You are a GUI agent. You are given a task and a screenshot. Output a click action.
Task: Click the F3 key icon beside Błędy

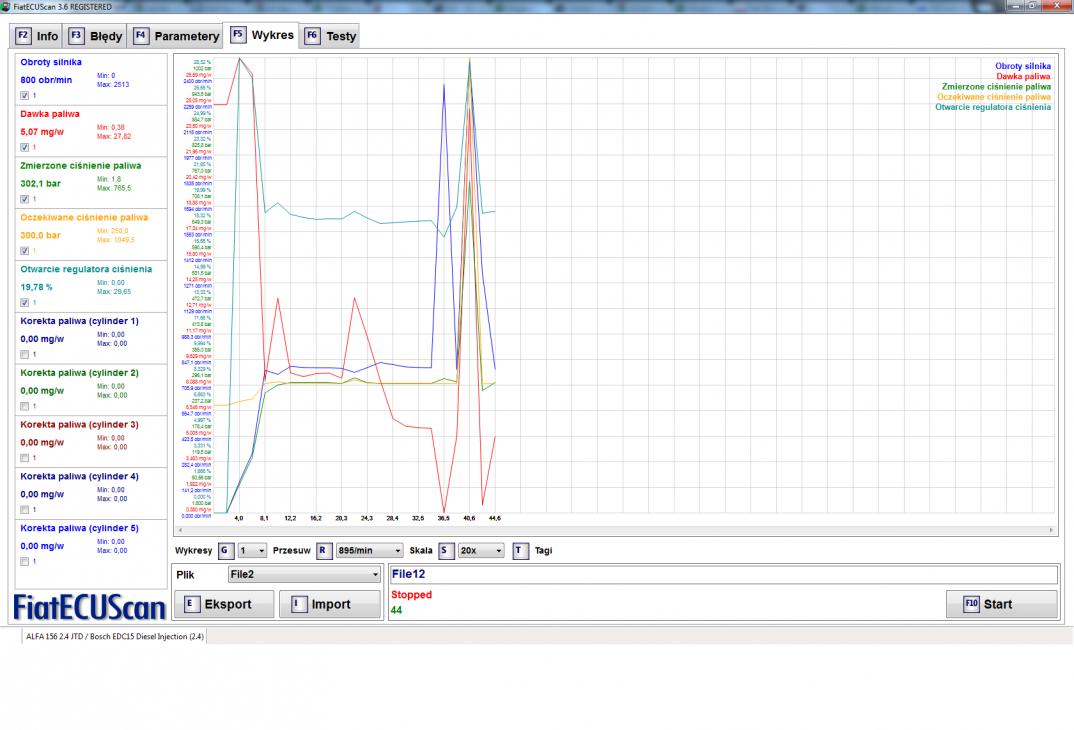[76, 36]
